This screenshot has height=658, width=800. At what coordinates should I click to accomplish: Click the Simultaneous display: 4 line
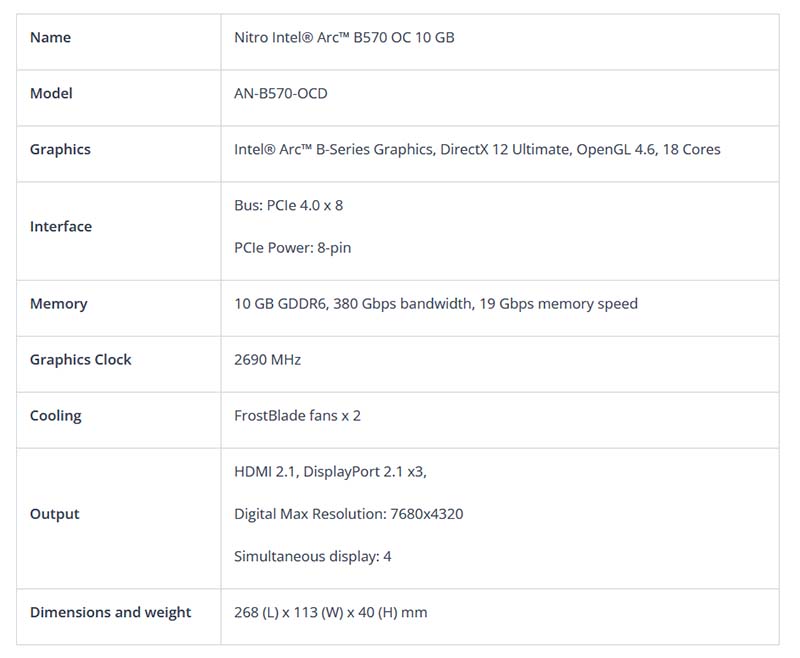pyautogui.click(x=313, y=556)
